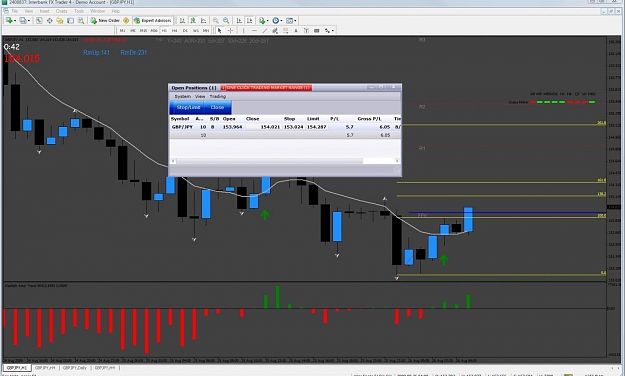The height and width of the screenshot is (376, 625).
Task: Open the arrows objects dropdown
Action: [329, 30]
